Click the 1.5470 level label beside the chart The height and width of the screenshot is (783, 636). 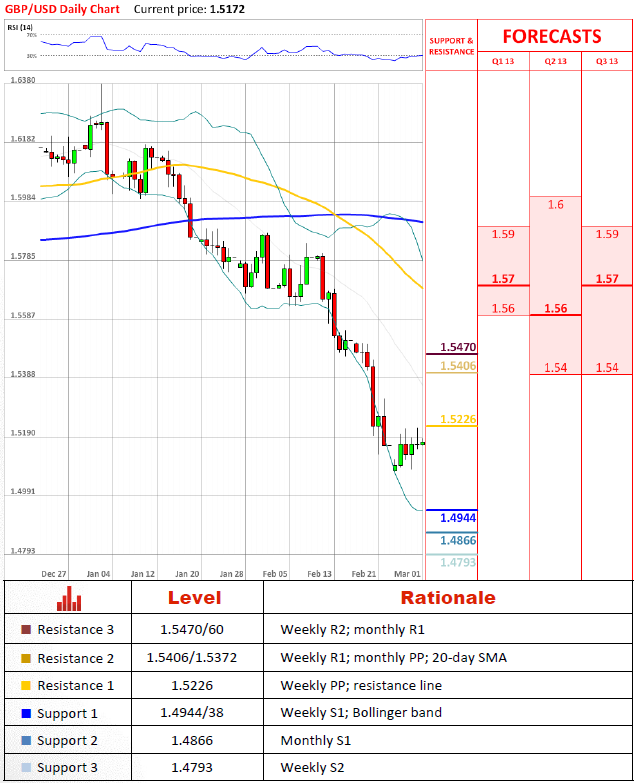coord(458,347)
